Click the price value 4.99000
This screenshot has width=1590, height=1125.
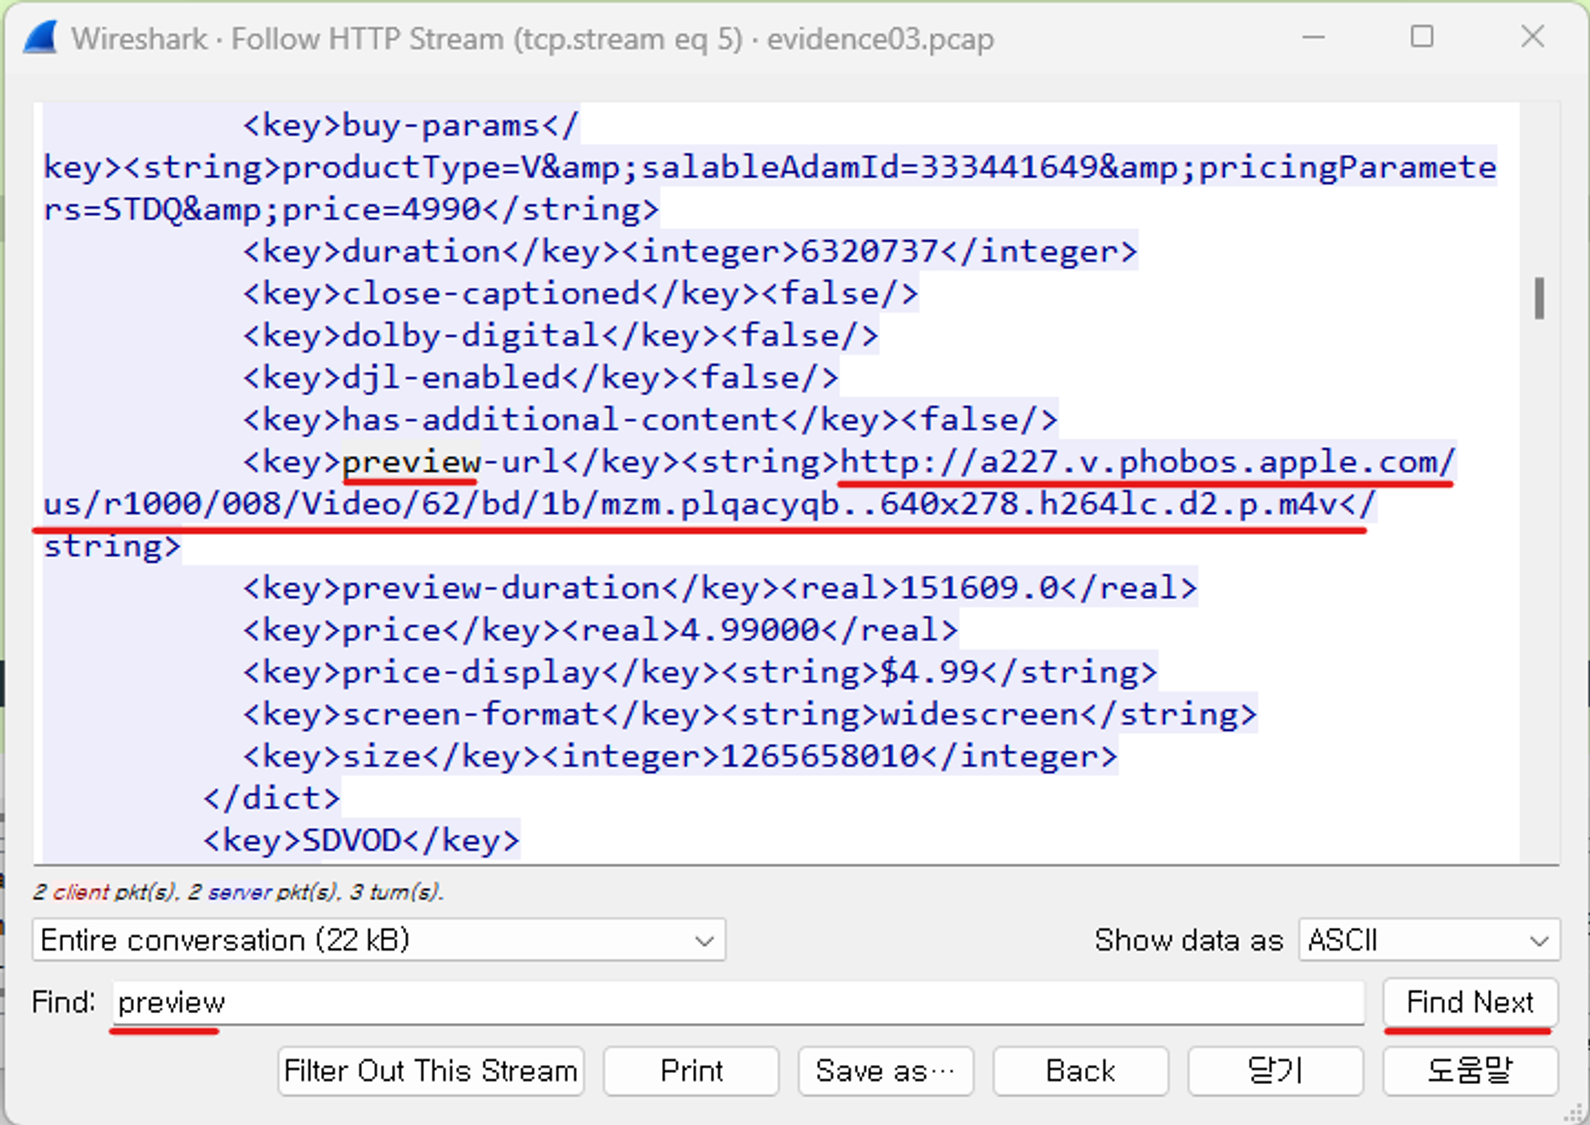pyautogui.click(x=750, y=630)
